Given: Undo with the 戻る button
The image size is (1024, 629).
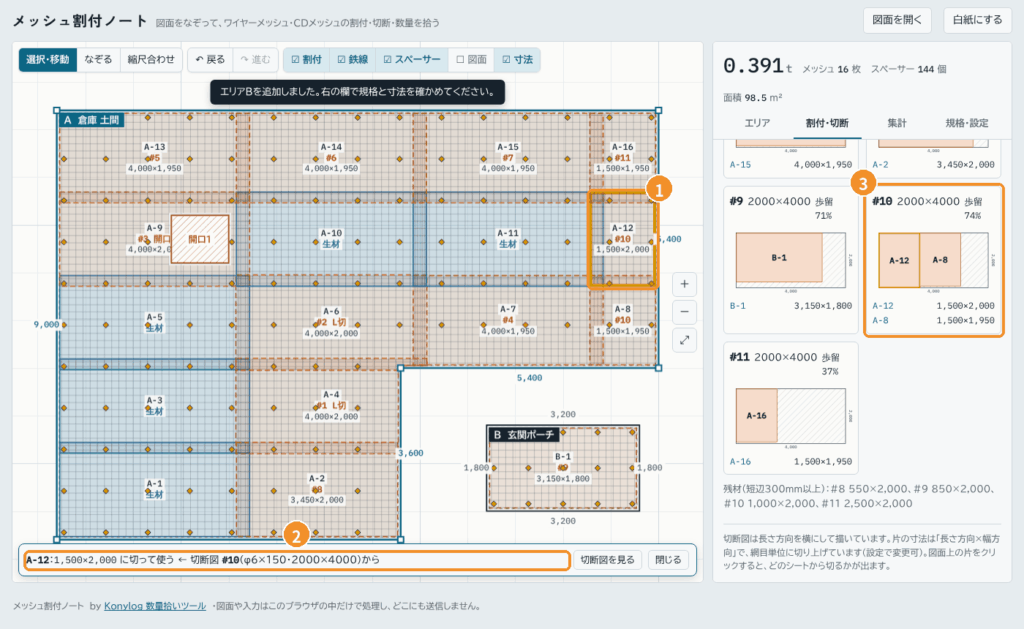Looking at the screenshot, I should coord(210,59).
